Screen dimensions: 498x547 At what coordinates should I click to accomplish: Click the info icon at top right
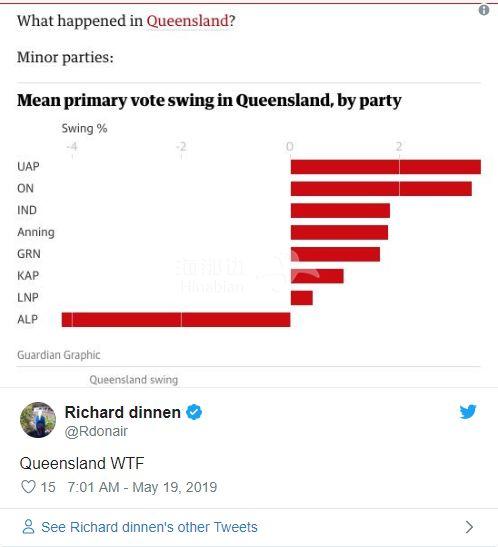click(484, 10)
